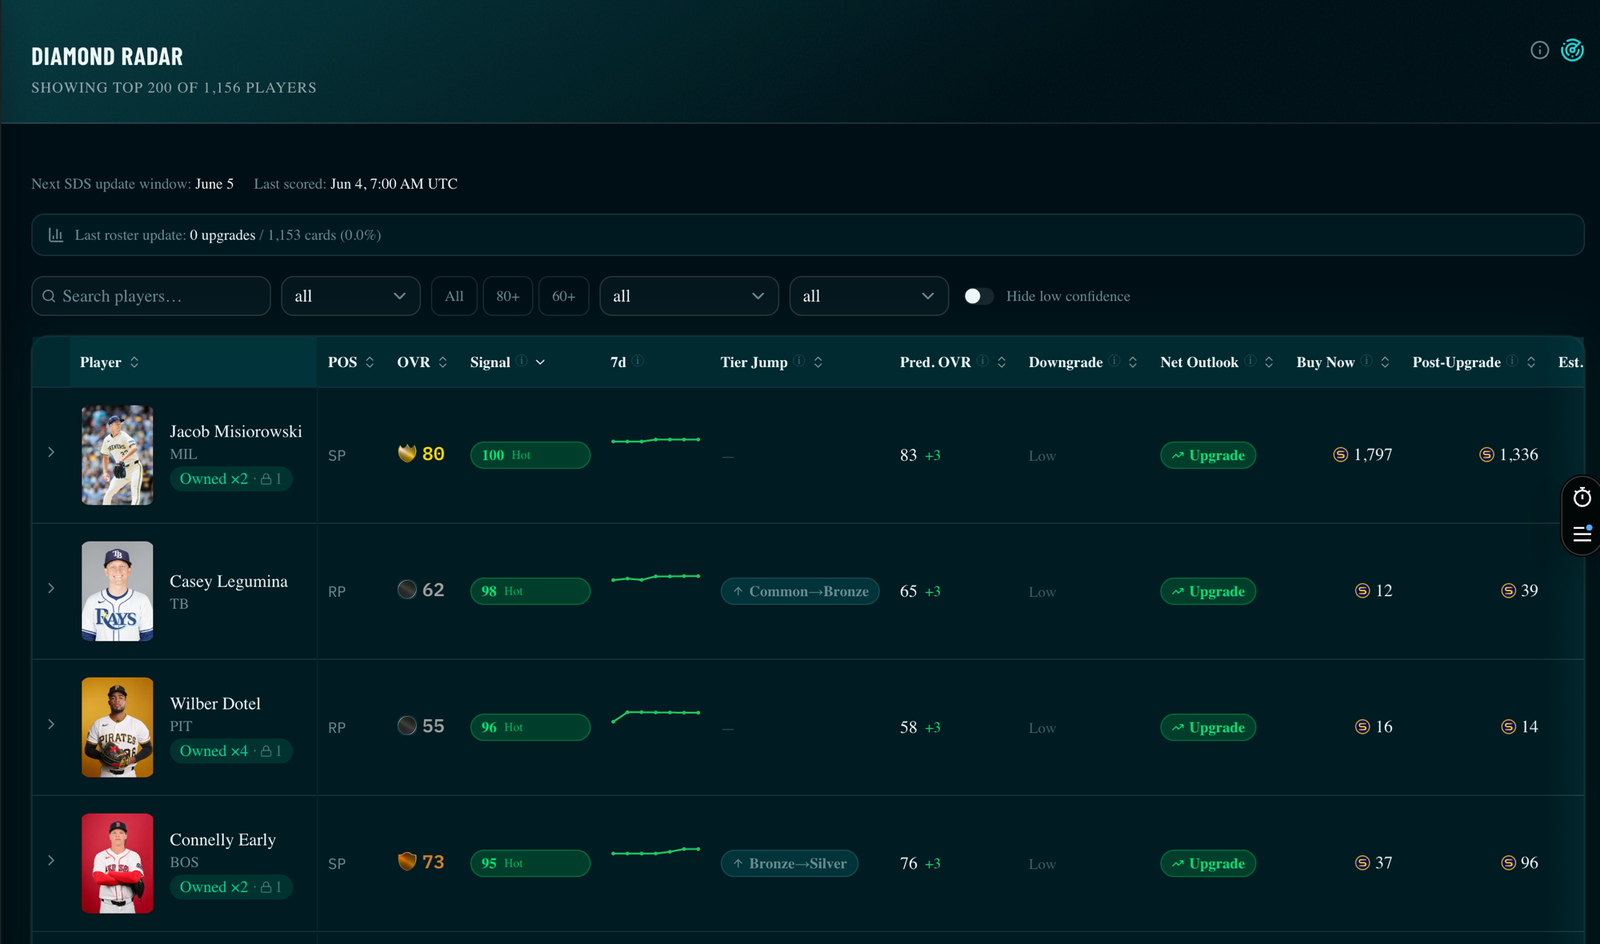Open the timer stopwatch icon on side widget

click(1582, 497)
